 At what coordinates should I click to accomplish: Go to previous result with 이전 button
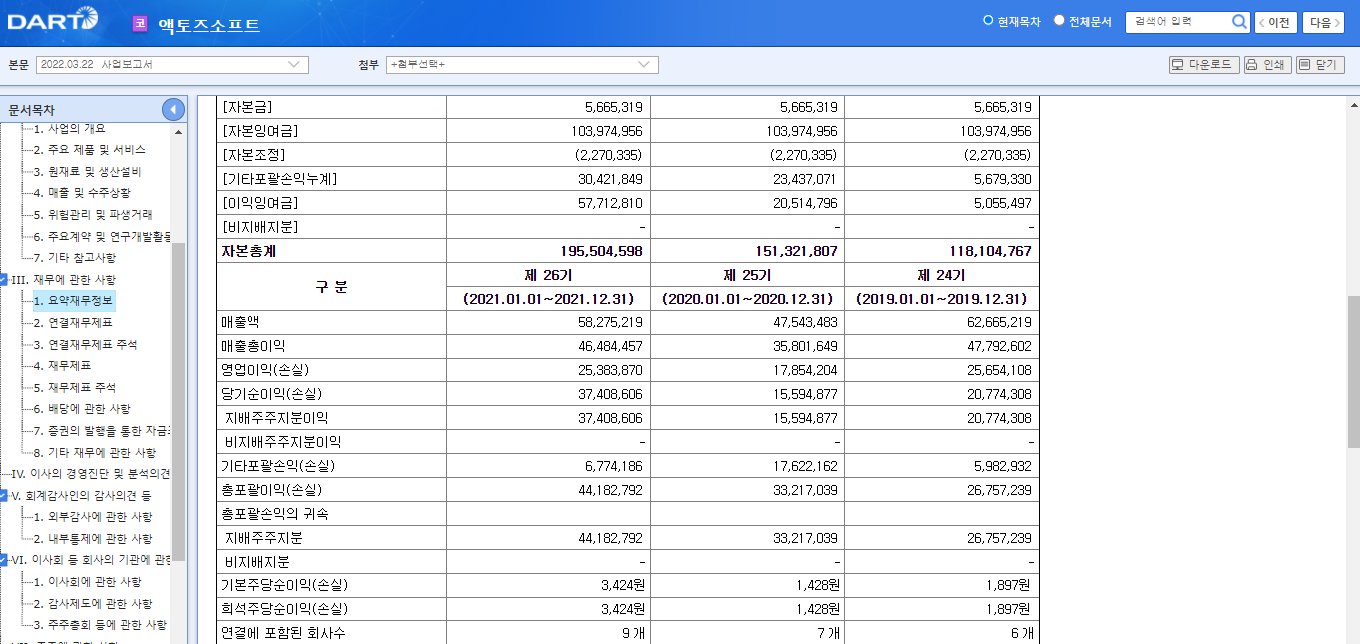(1276, 22)
